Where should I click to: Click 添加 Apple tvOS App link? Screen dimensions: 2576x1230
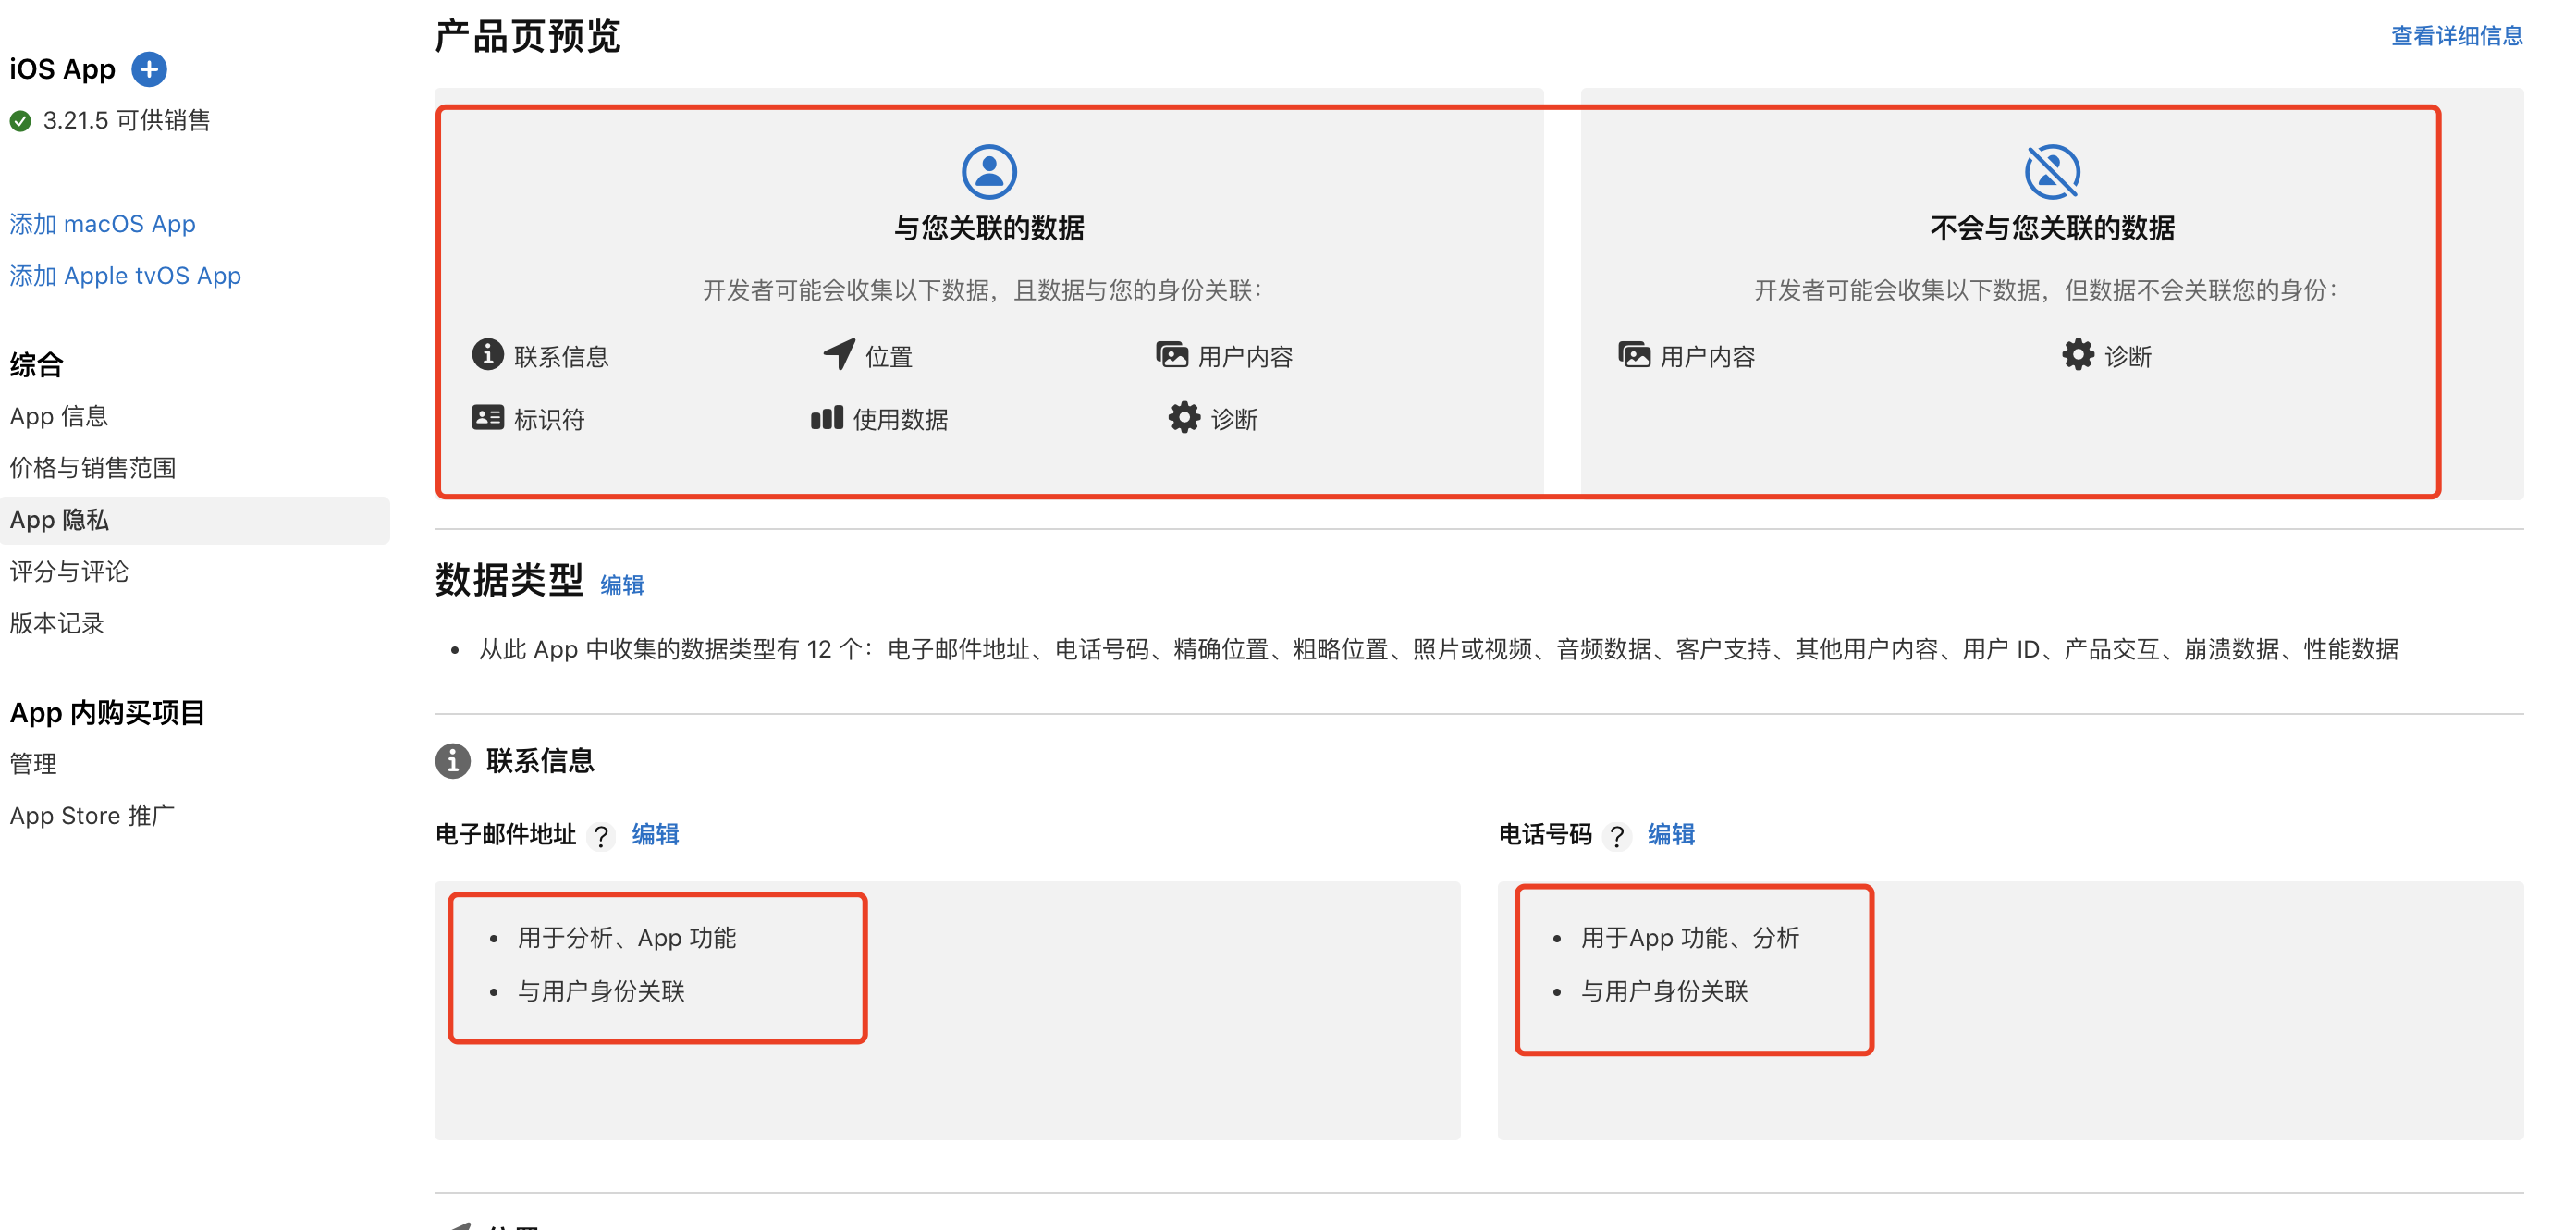tap(125, 276)
